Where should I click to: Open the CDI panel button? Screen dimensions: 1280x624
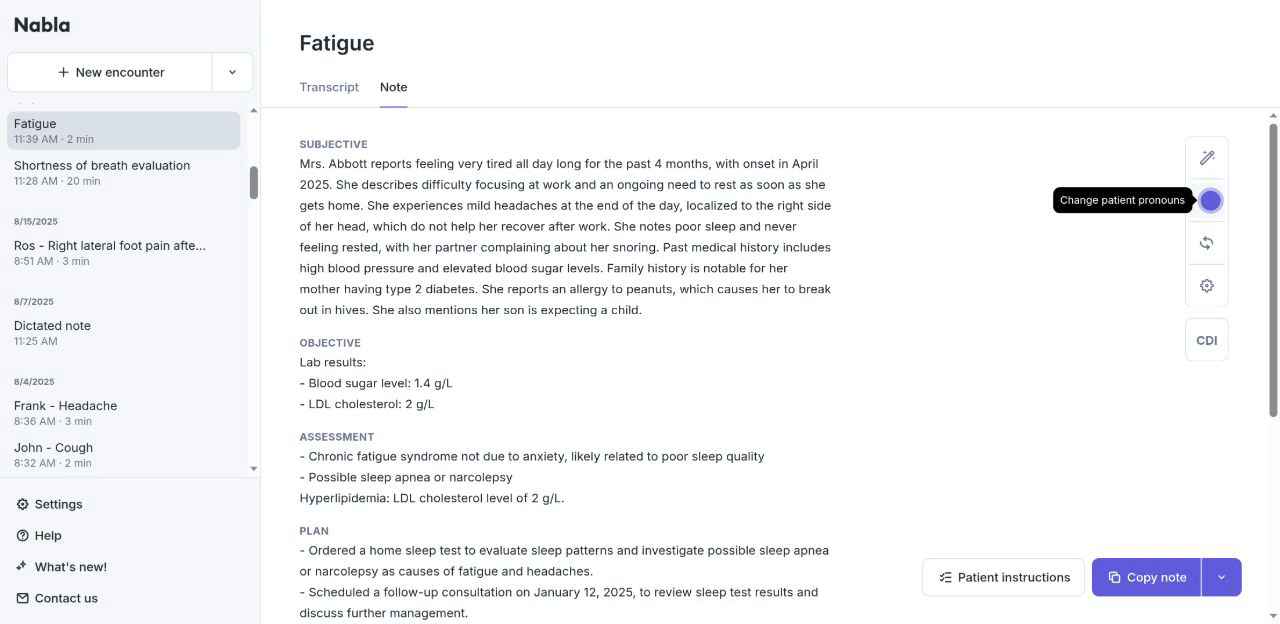[1207, 340]
